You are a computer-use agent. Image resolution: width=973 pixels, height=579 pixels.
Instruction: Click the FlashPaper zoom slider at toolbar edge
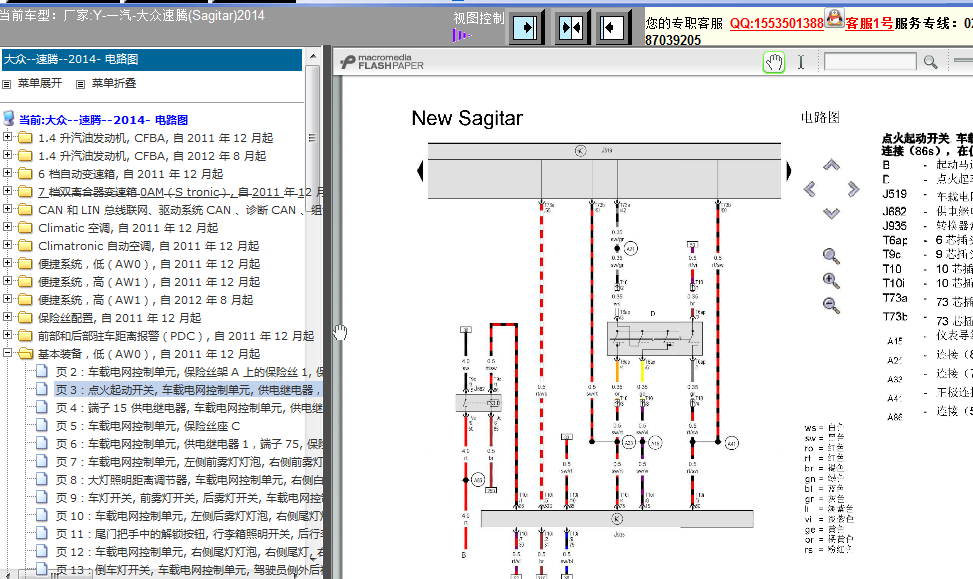click(x=963, y=60)
